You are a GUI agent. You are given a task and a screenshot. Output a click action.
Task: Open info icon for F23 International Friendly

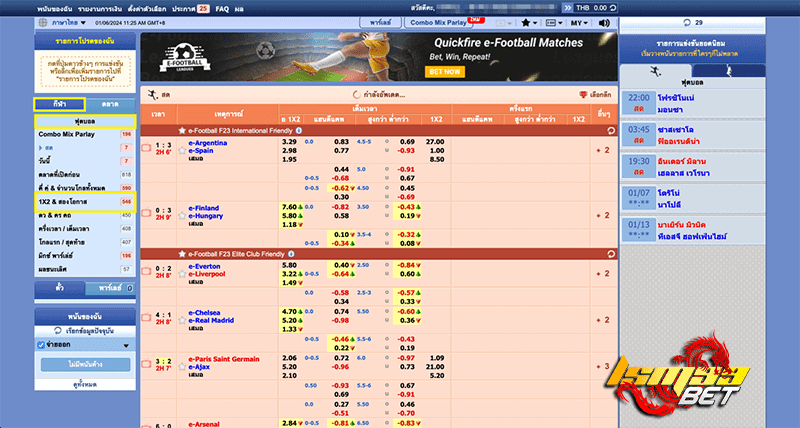pyautogui.click(x=299, y=131)
